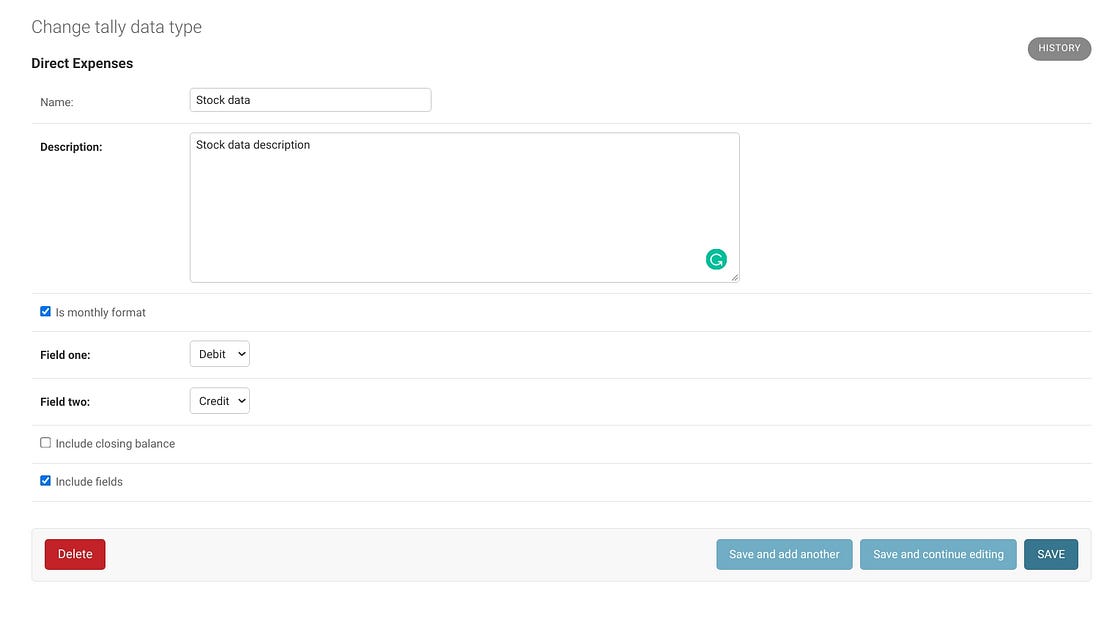Toggle the "Is monthly format" label
Image resolution: width=1104 pixels, height=624 pixels.
click(102, 311)
